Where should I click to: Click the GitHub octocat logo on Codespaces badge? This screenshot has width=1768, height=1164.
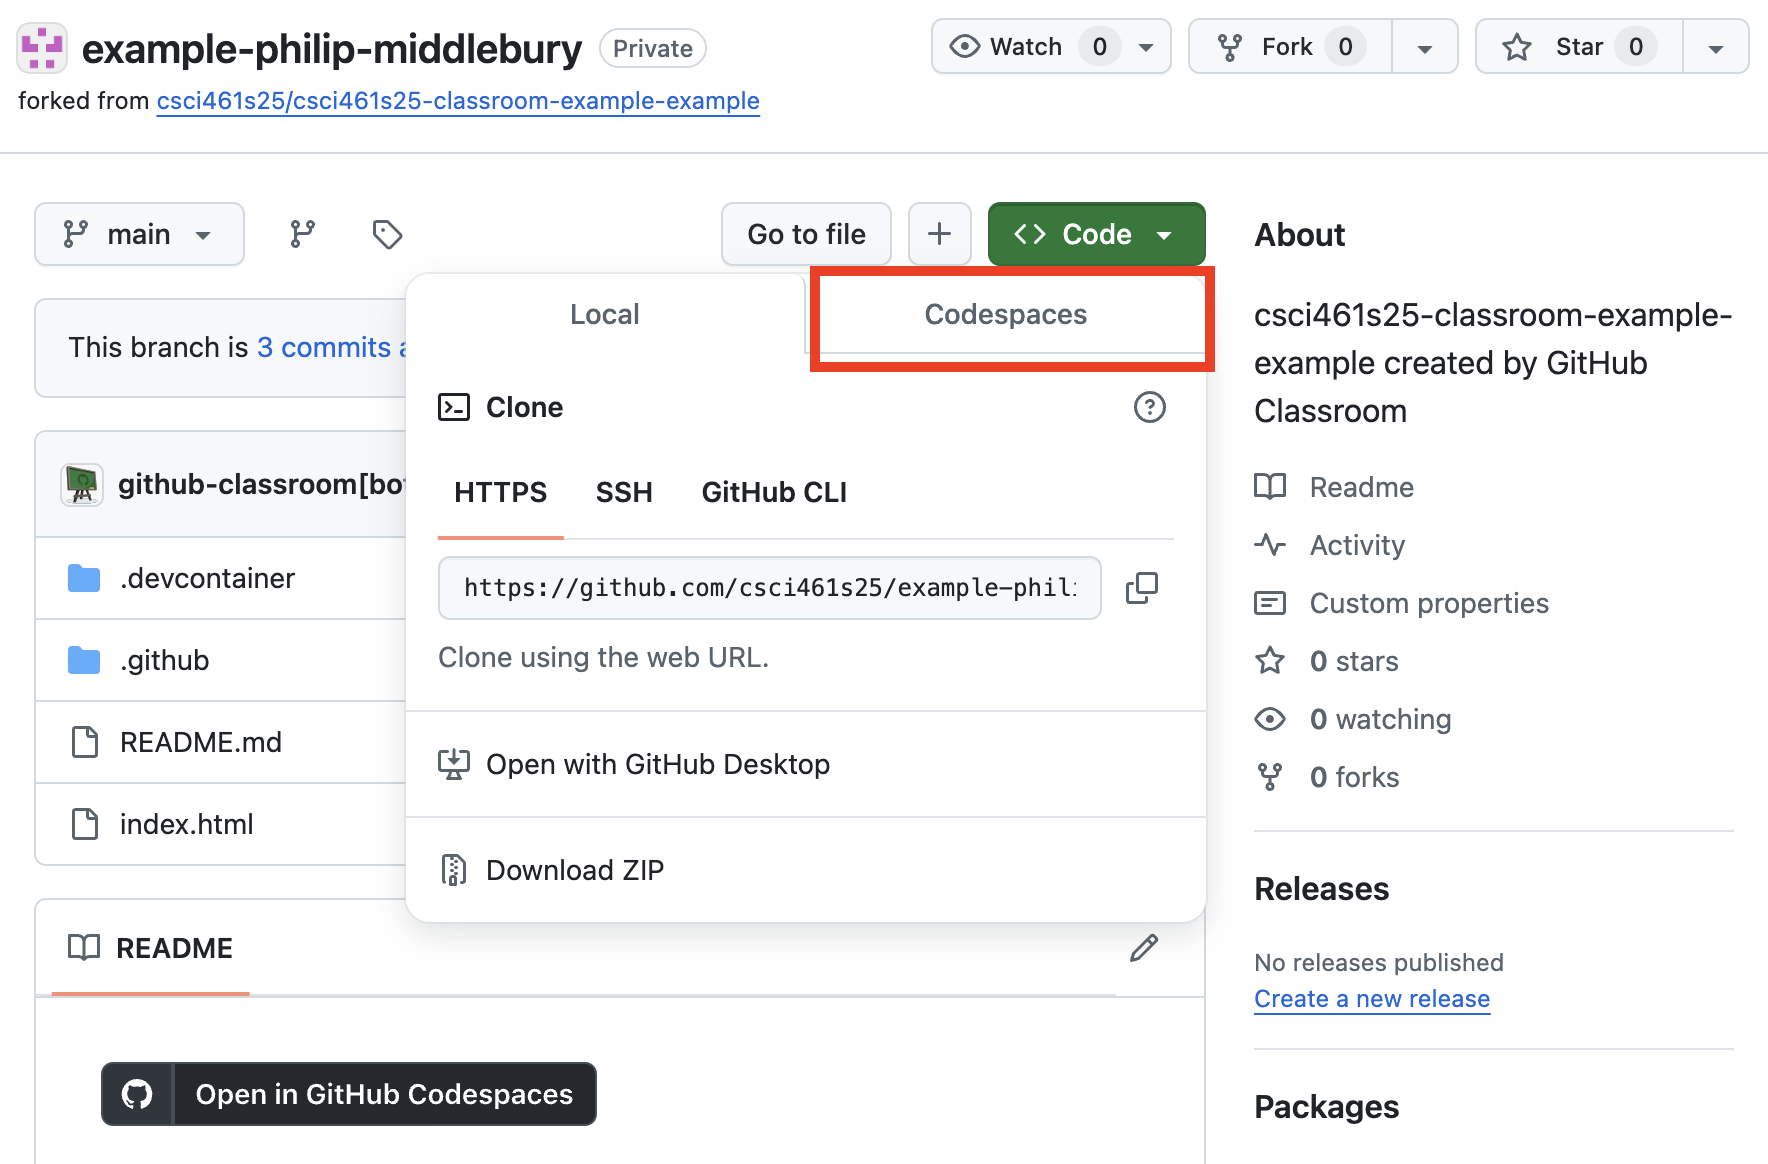pos(137,1094)
